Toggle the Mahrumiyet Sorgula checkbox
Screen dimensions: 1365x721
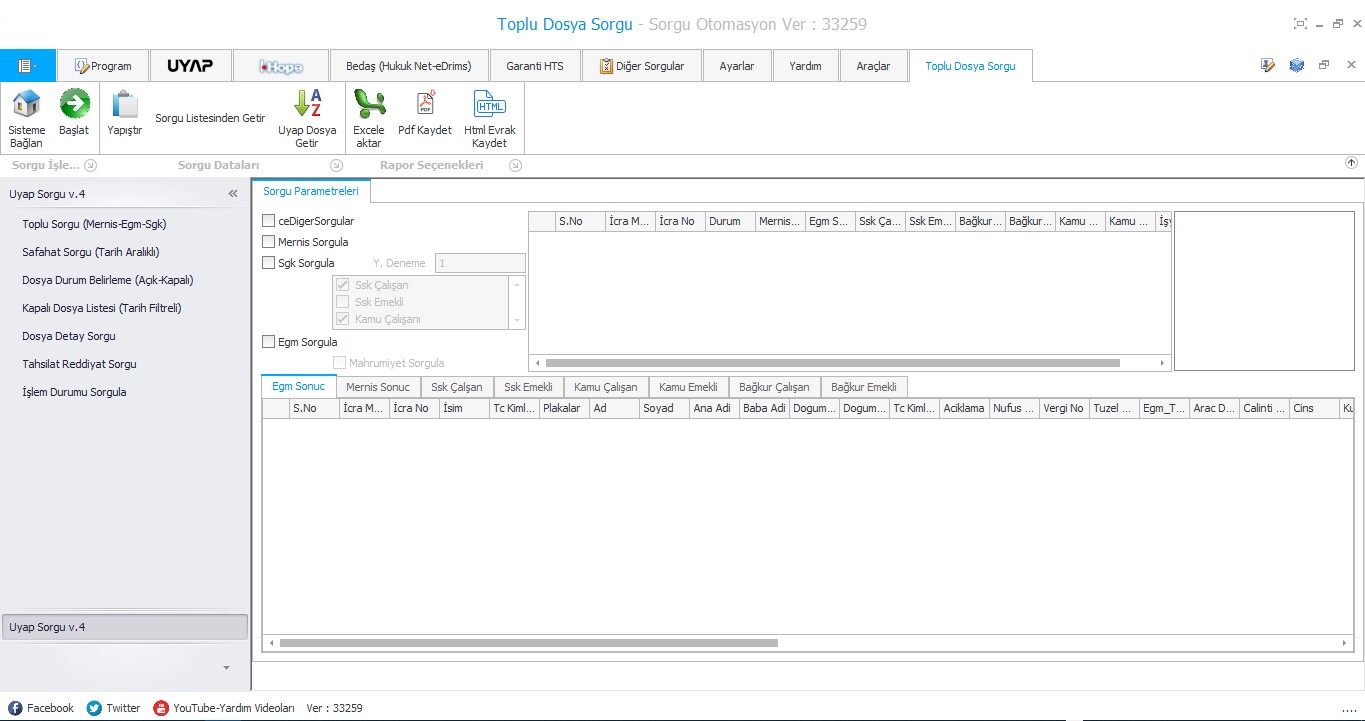(340, 363)
